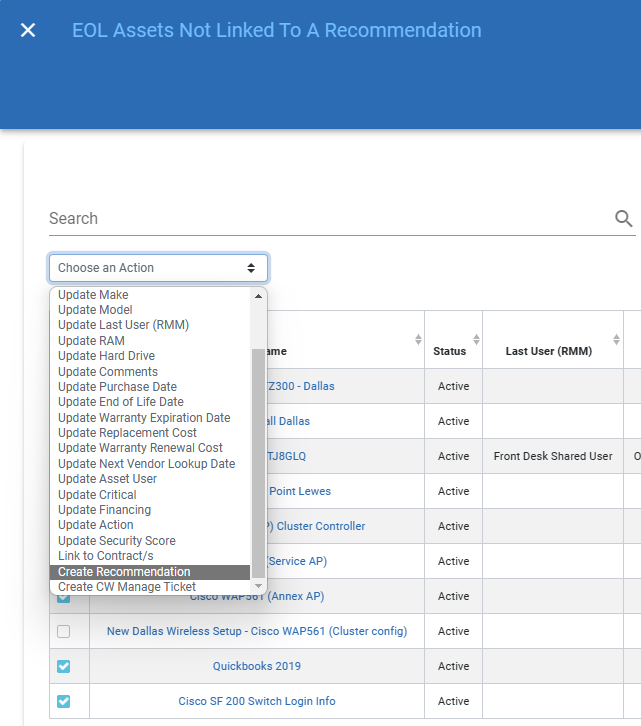Screen dimensions: 641x726
Task: Click the dropdown list scrollbar thumb
Action: coord(258,463)
